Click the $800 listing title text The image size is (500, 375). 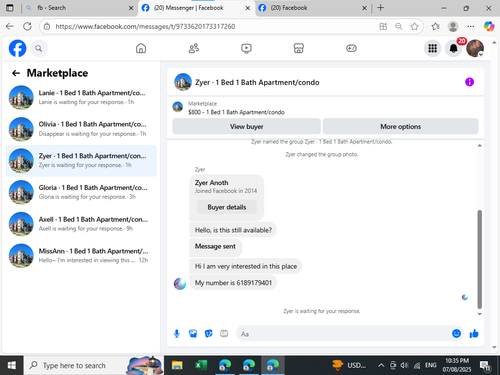coord(236,112)
